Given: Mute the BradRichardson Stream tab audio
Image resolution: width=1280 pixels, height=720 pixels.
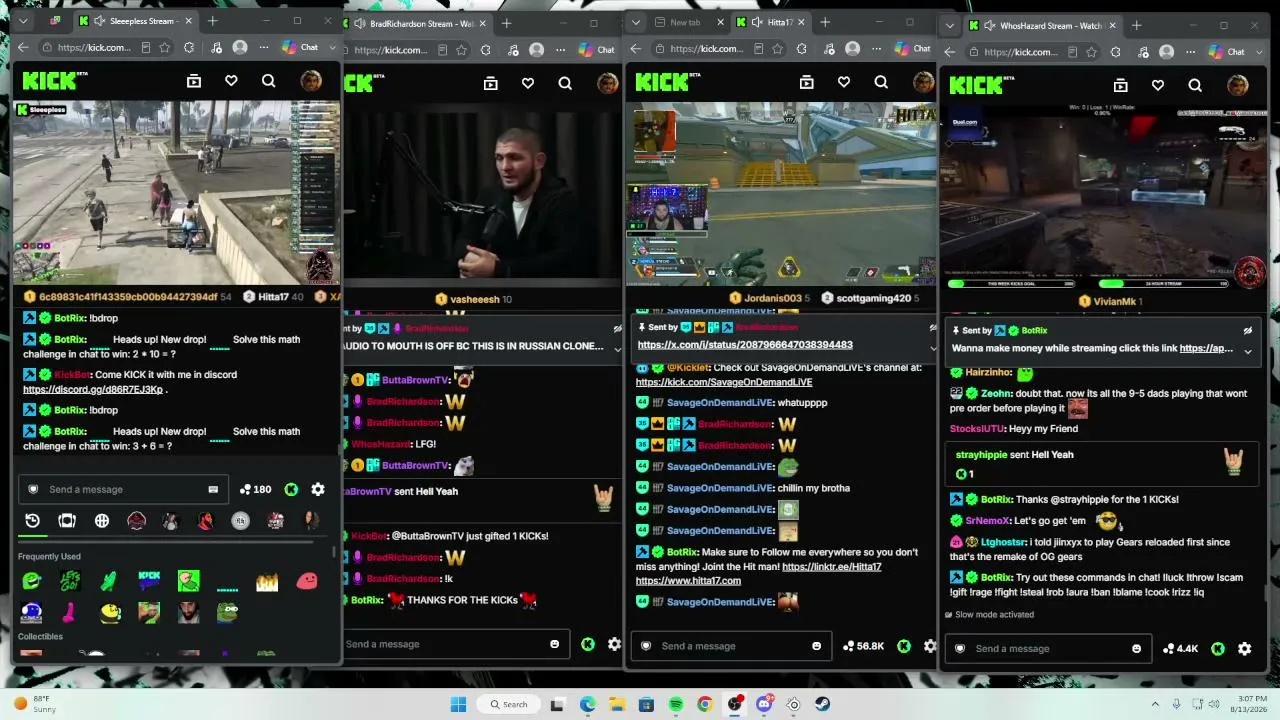Looking at the screenshot, I should click(x=360, y=23).
